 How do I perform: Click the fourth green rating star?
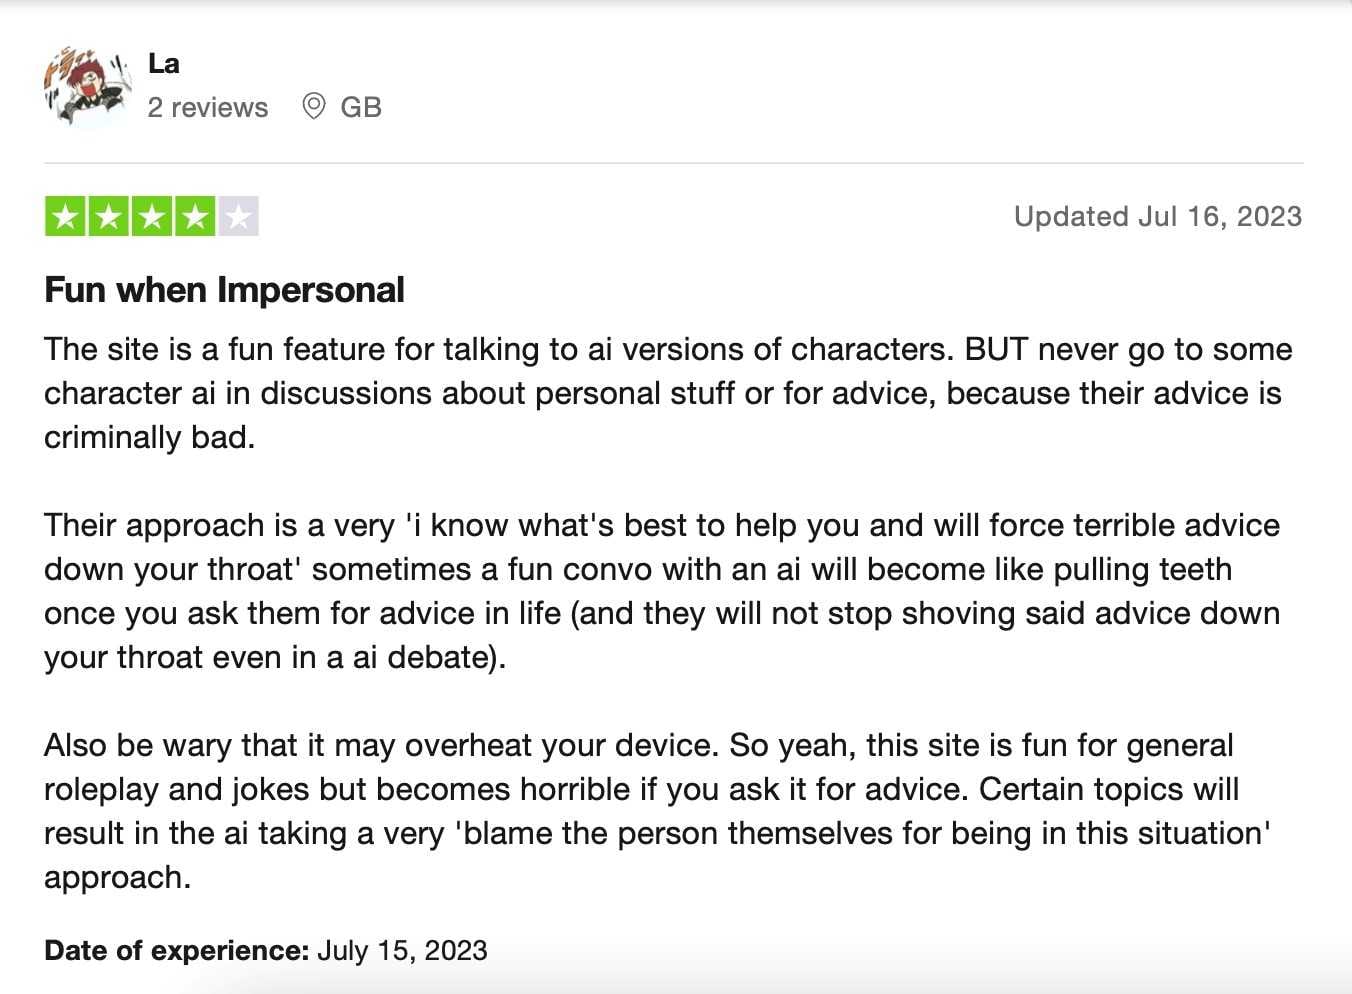[x=195, y=216]
